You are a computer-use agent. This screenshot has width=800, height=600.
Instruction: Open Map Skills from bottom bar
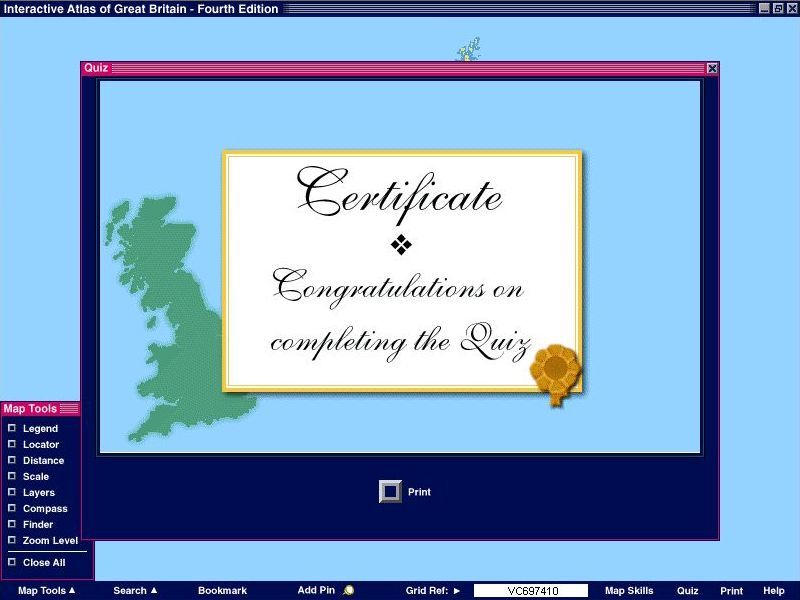pyautogui.click(x=629, y=590)
